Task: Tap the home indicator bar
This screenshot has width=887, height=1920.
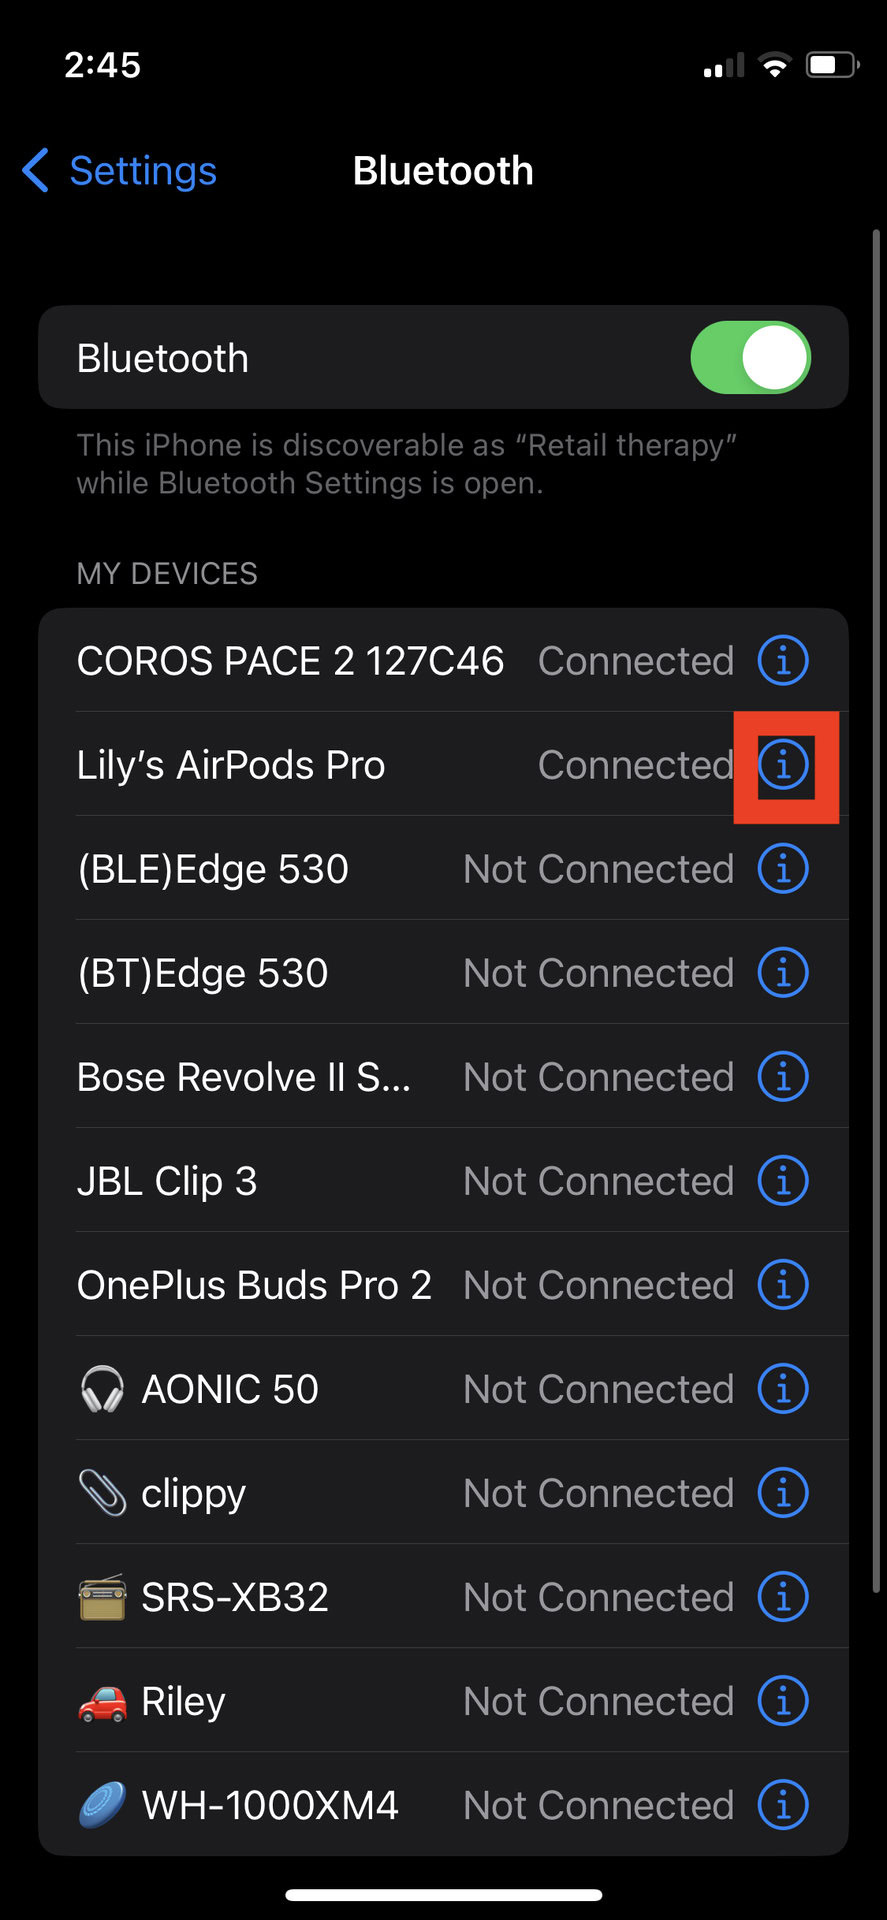Action: coord(443,1894)
